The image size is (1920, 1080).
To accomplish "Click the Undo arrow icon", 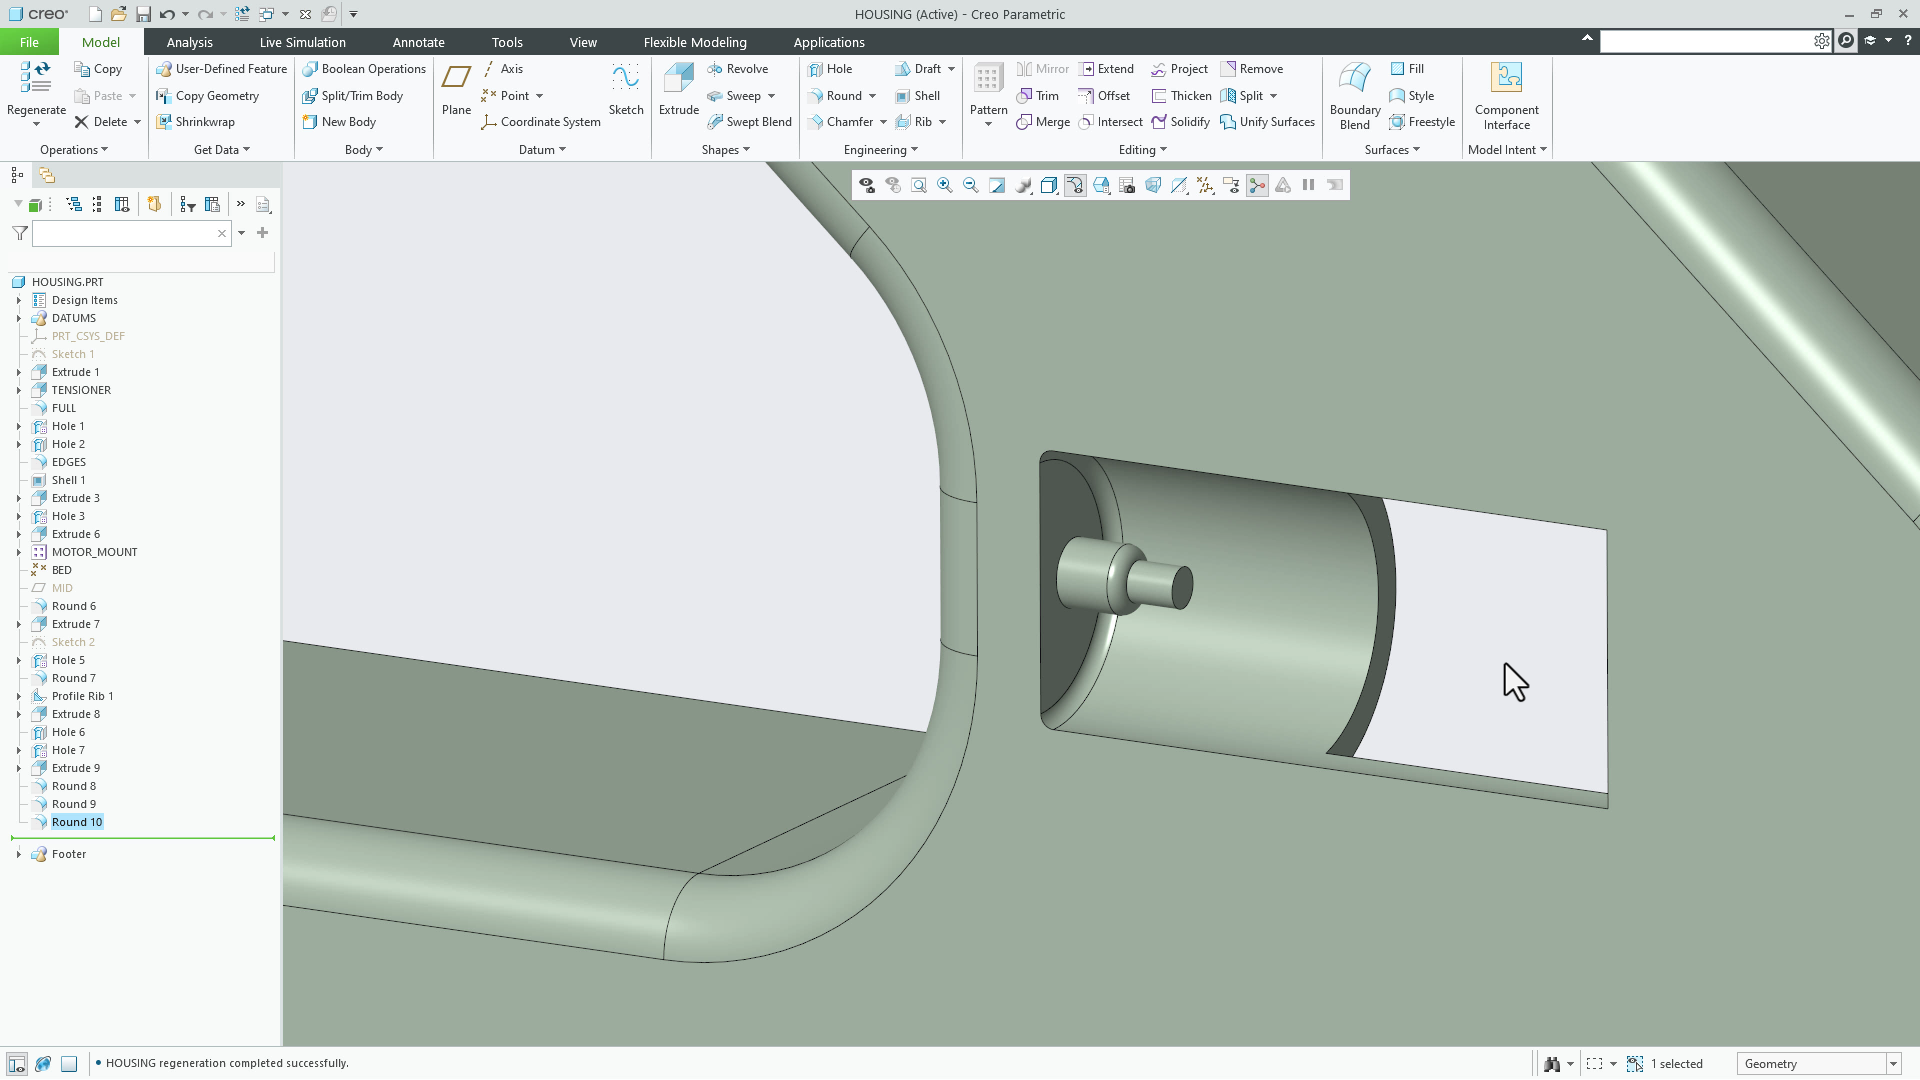I will 167,14.
